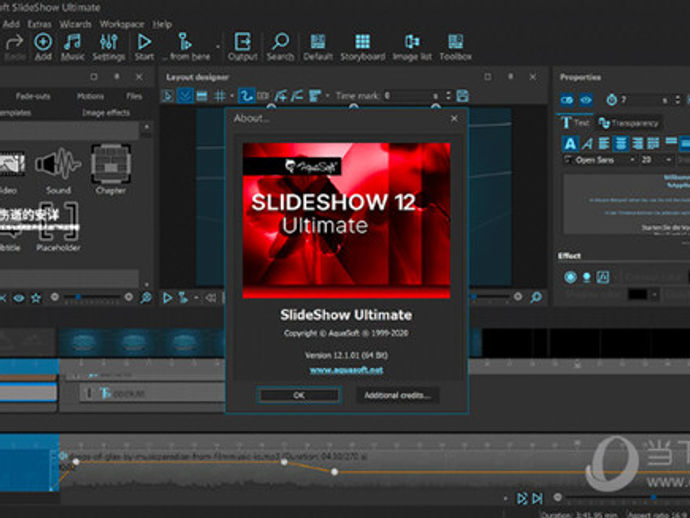690x518 pixels.
Task: Click the magnifier zoom icon below the Toolbox
Action: pos(146,298)
